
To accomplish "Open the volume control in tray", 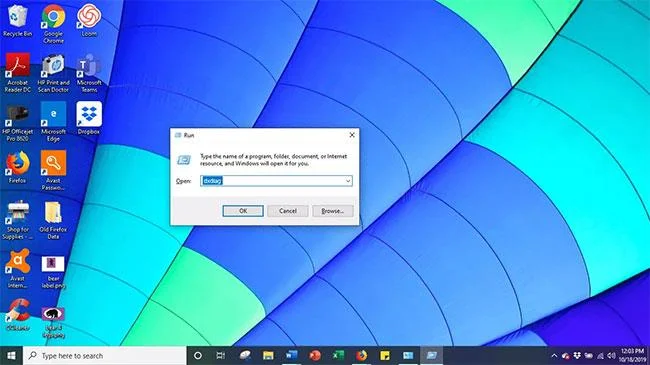I will tap(611, 356).
